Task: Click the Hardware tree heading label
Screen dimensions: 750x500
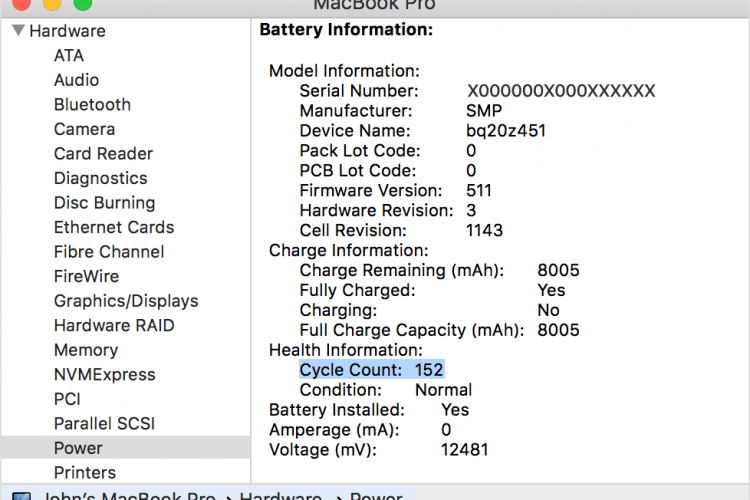Action: pyautogui.click(x=67, y=31)
